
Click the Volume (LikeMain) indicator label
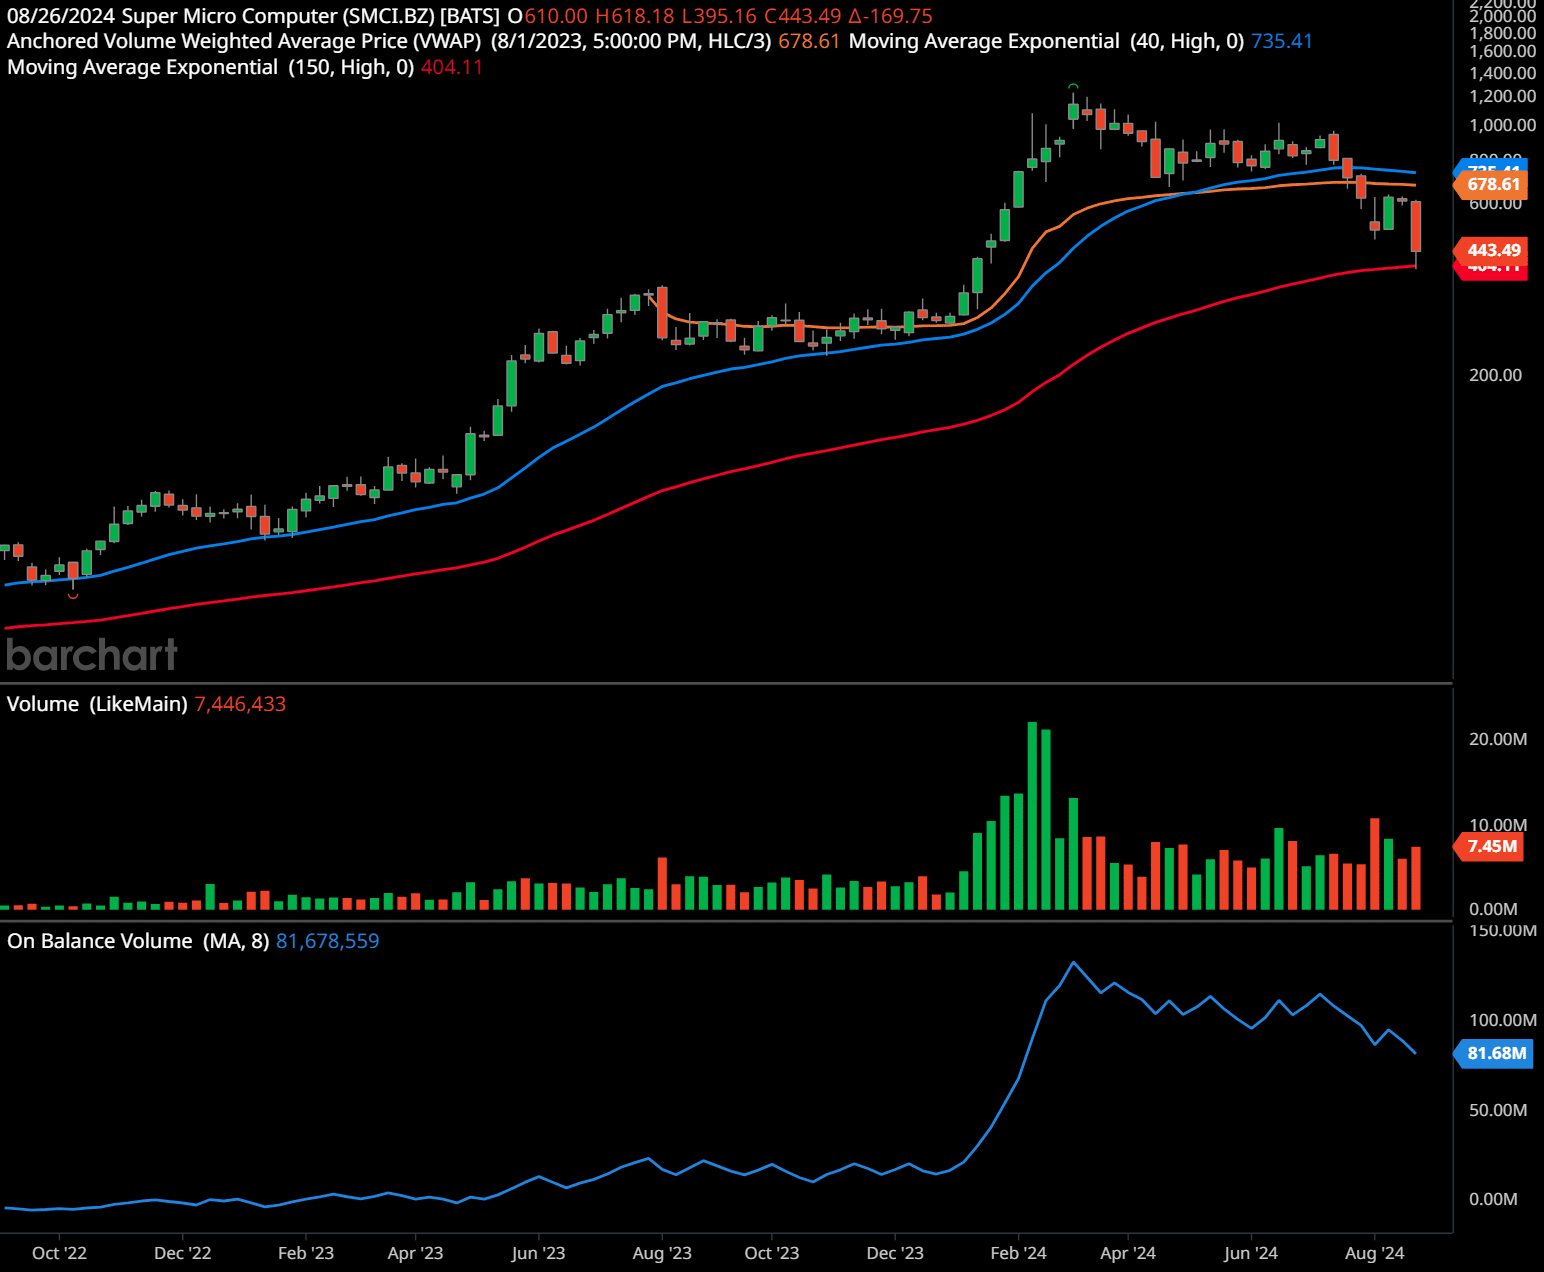tap(97, 704)
